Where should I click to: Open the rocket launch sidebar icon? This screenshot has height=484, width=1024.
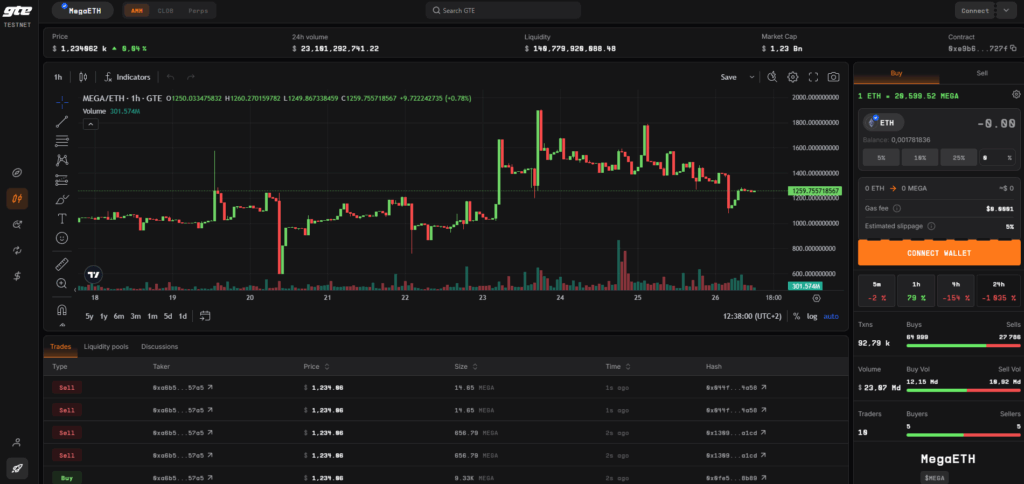[x=17, y=468]
